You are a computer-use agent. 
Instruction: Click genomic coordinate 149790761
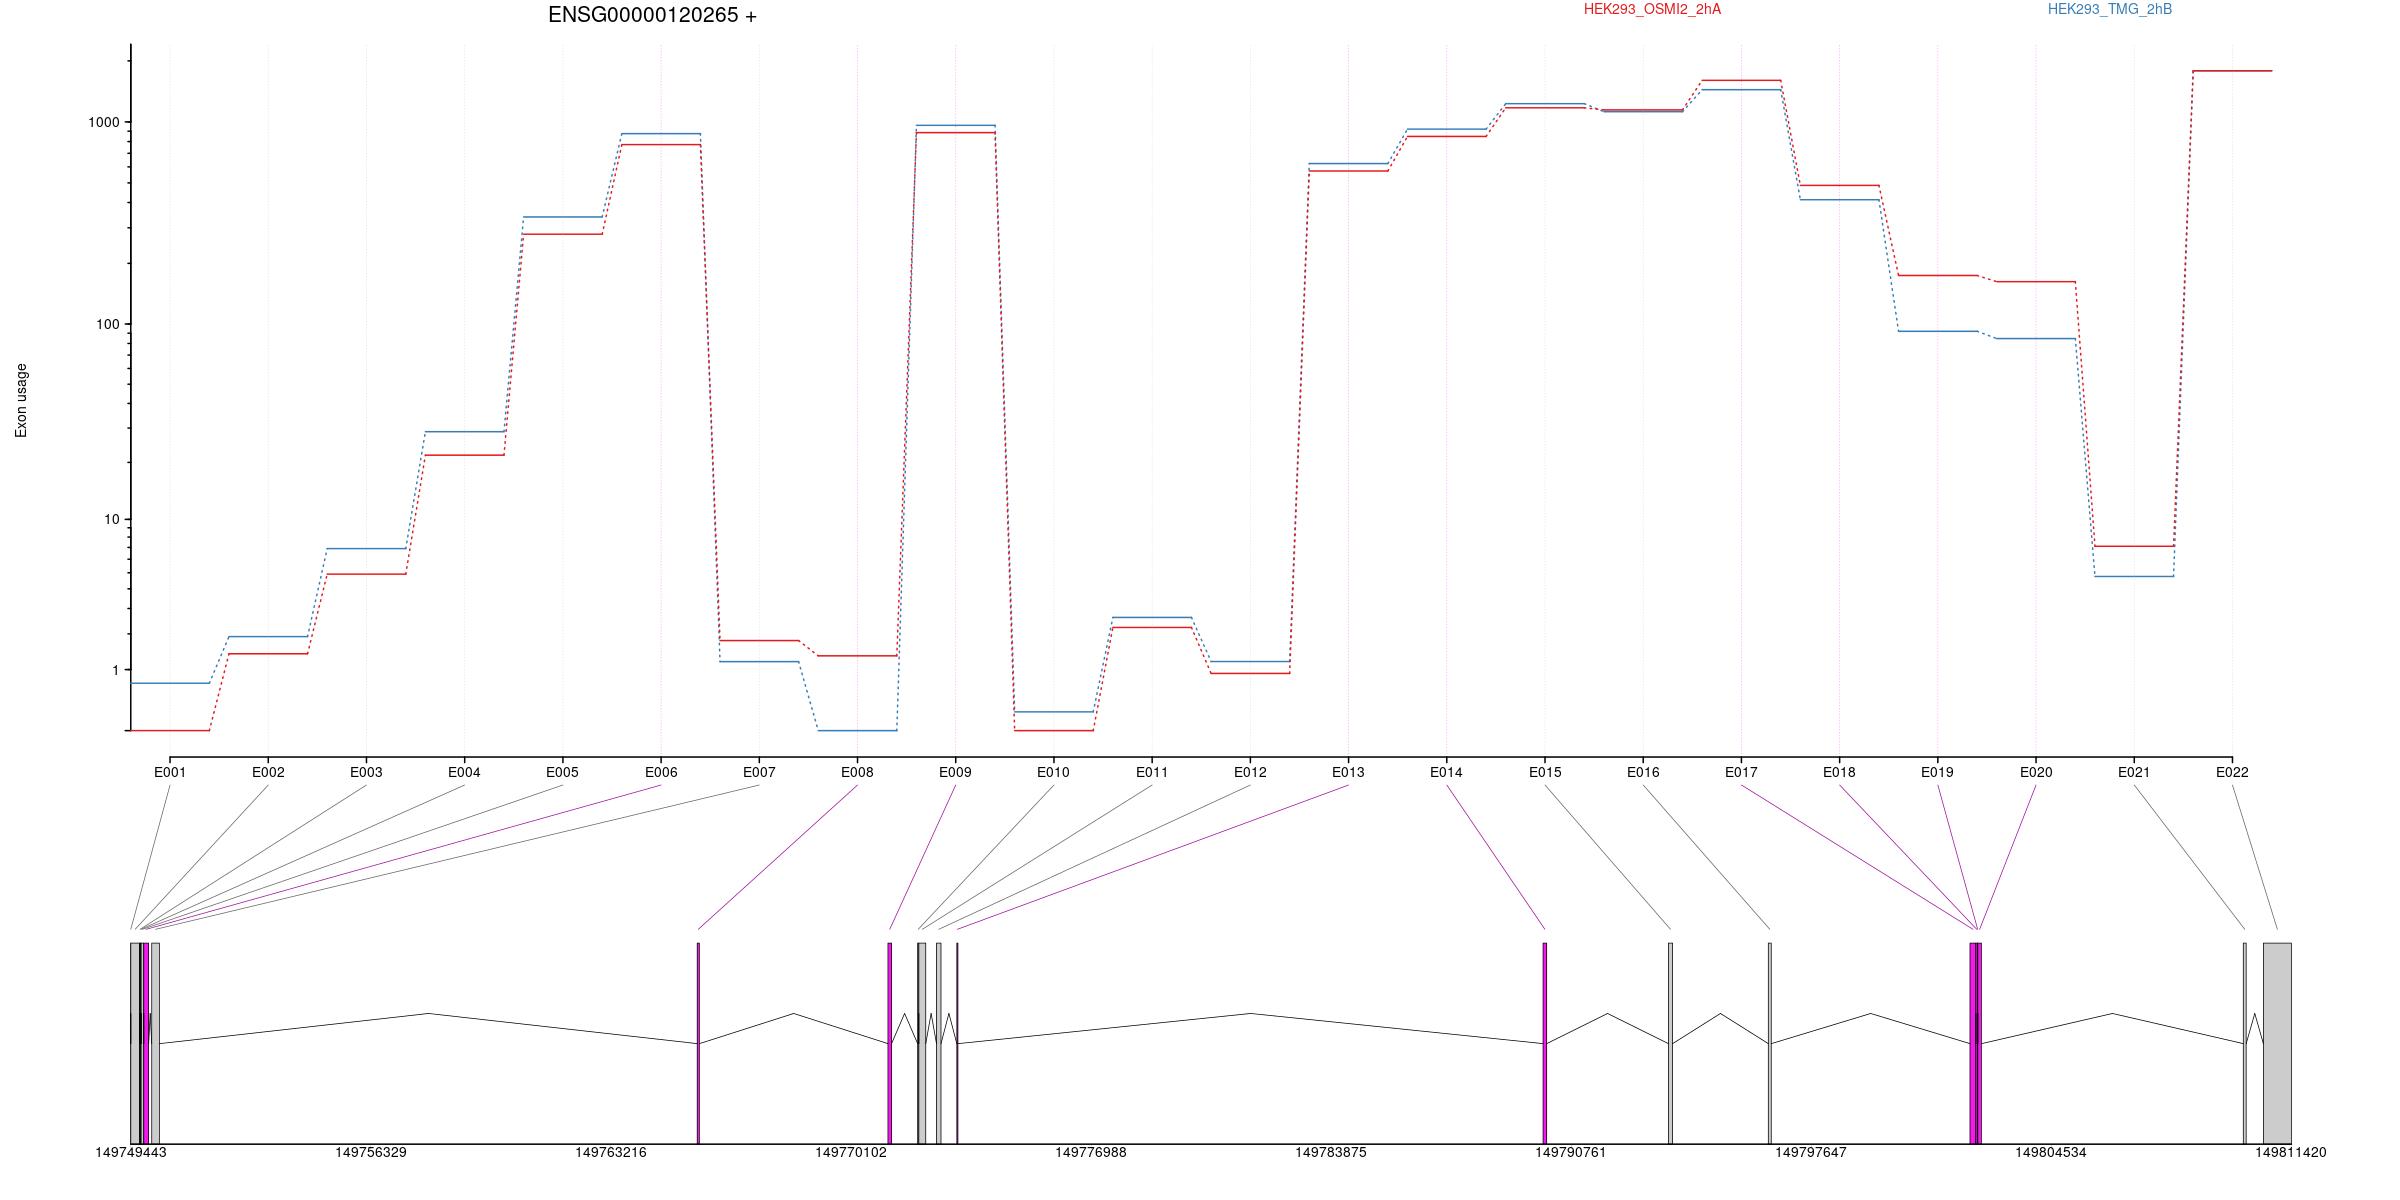[1571, 1153]
